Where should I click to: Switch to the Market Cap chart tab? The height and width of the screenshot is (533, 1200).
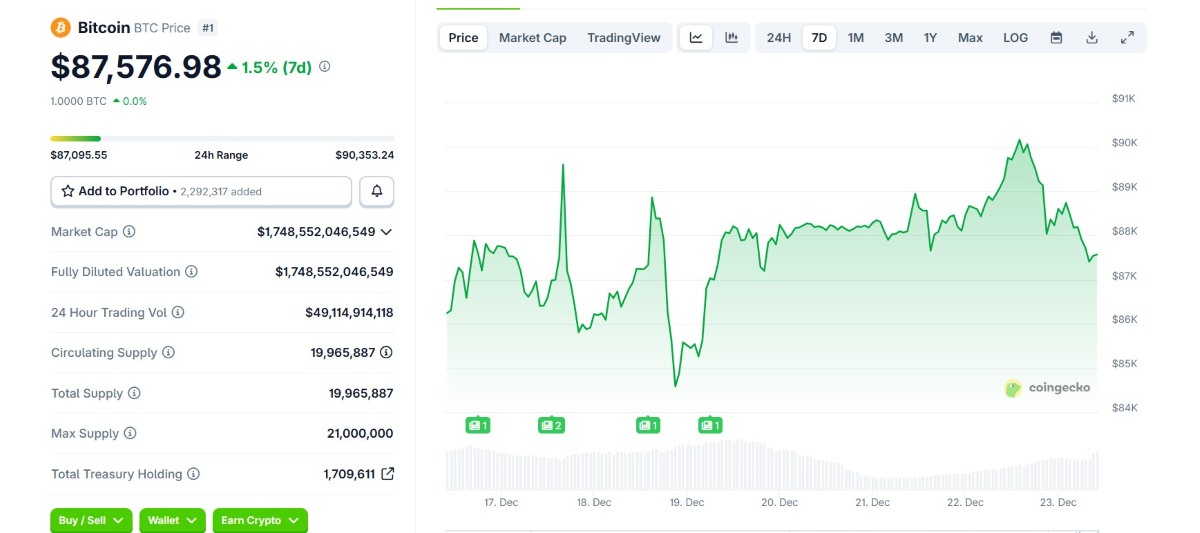point(532,38)
